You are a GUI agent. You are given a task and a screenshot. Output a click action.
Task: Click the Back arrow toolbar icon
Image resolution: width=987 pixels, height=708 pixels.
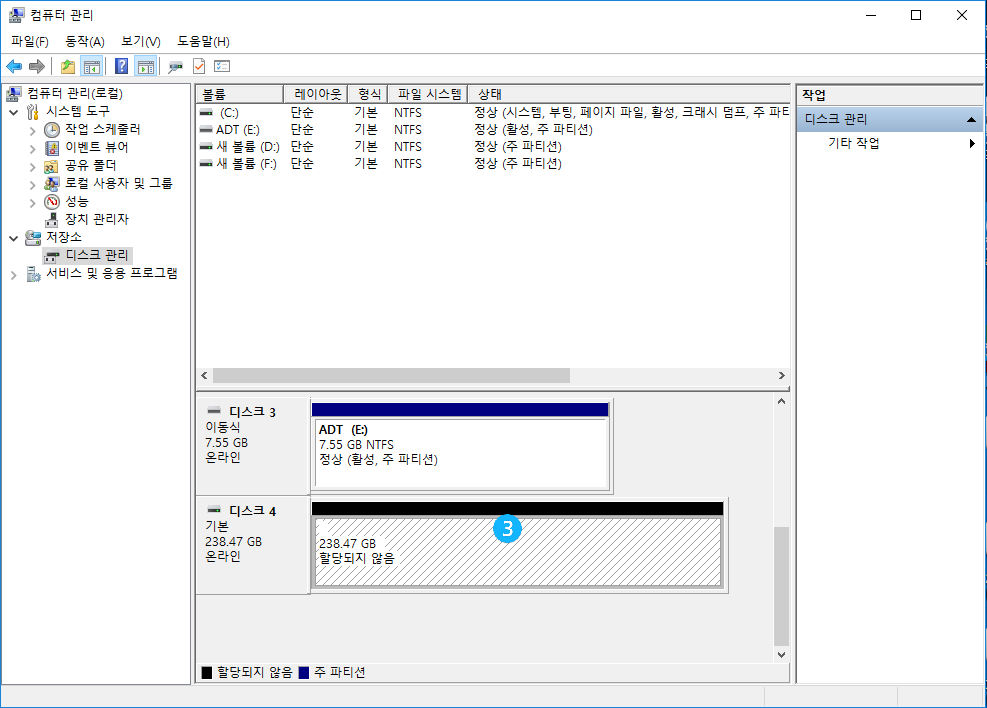click(x=14, y=66)
